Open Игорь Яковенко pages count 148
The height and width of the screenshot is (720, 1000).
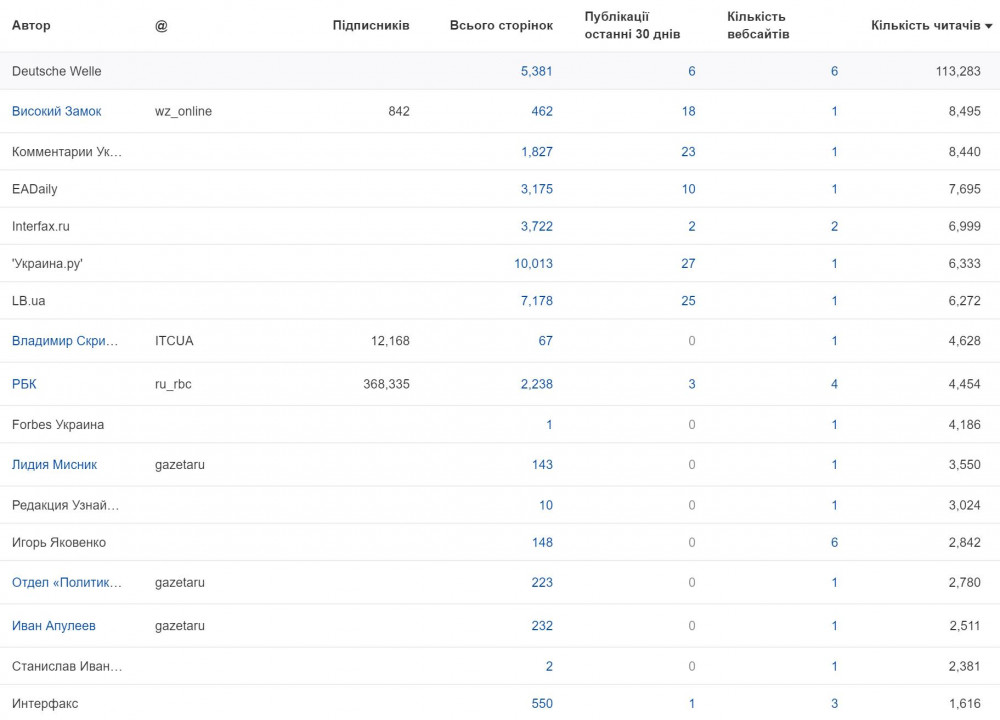click(x=542, y=542)
